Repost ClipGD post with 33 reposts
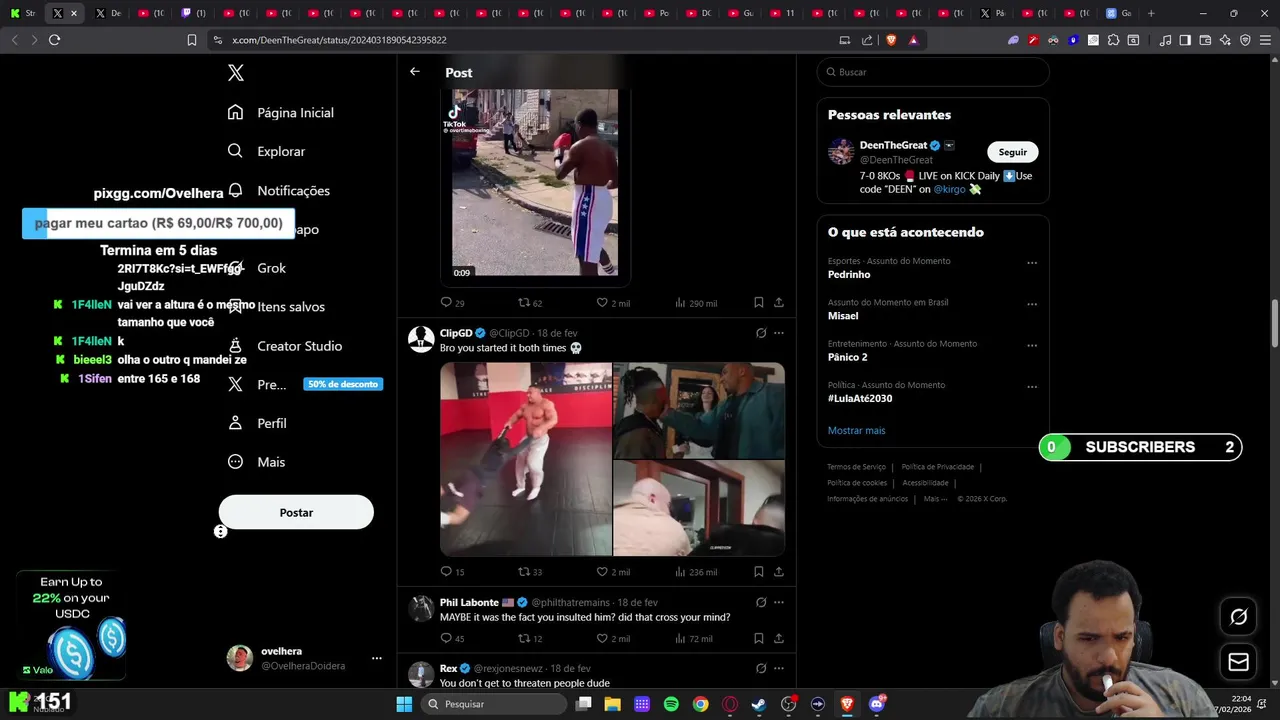The image size is (1280, 720). pyautogui.click(x=530, y=572)
